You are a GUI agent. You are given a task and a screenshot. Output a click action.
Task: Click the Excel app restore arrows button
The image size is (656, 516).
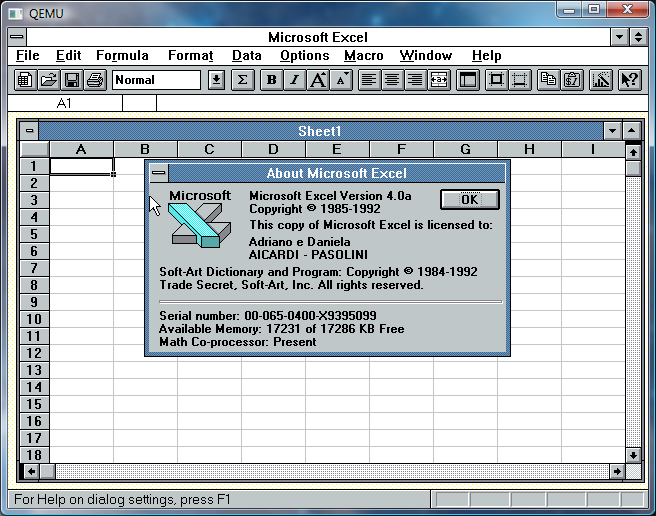coord(638,37)
